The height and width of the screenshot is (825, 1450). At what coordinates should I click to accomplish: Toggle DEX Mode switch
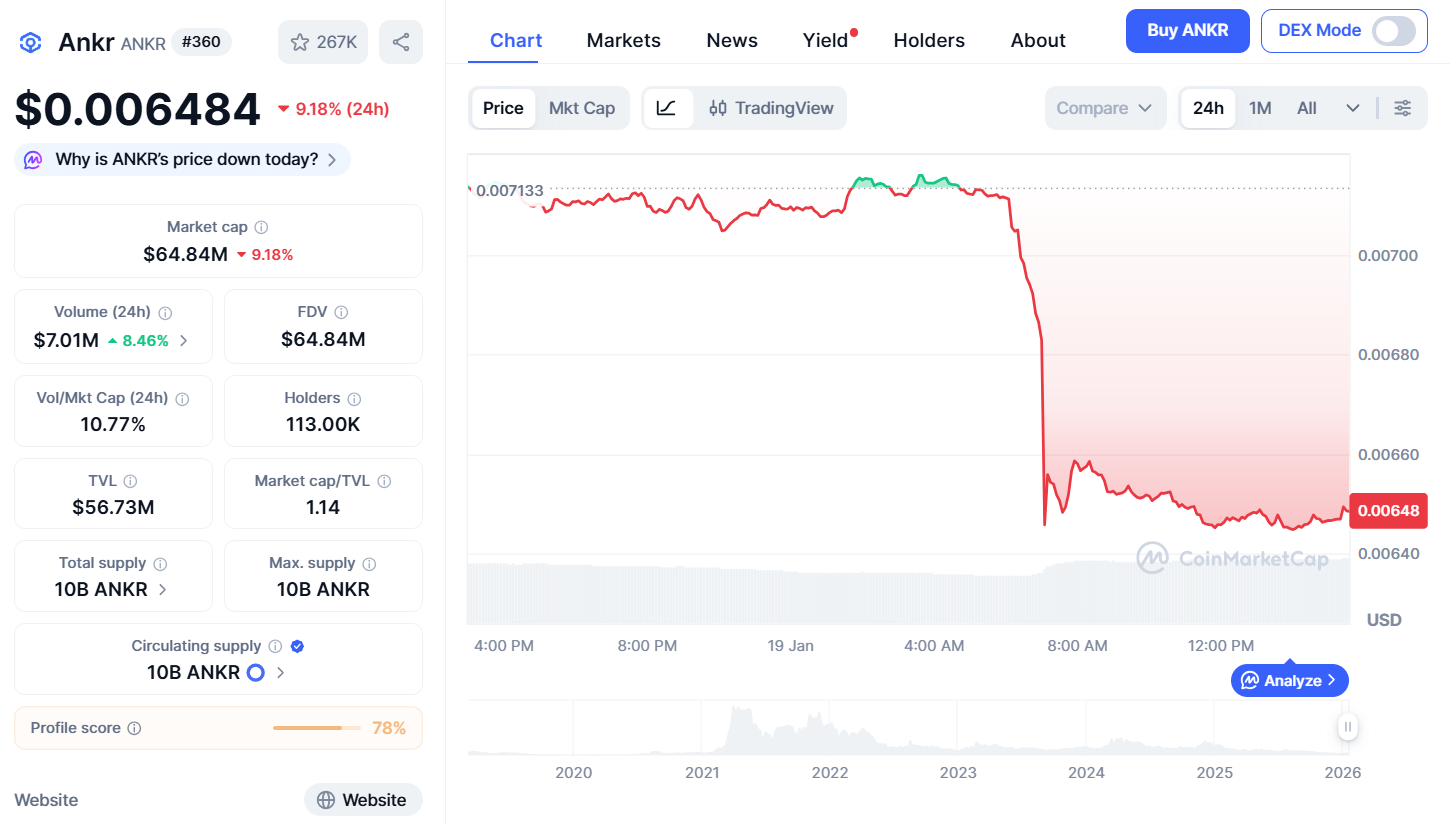click(x=1393, y=31)
